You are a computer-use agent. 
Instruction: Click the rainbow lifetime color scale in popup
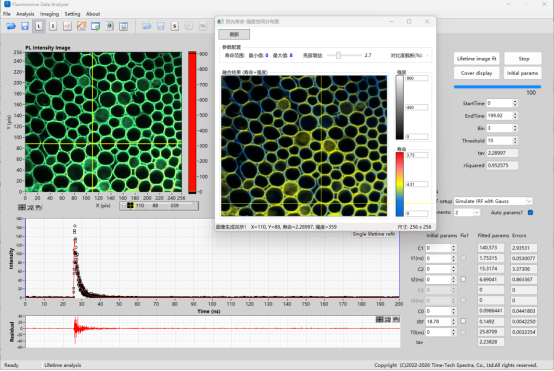pos(400,184)
